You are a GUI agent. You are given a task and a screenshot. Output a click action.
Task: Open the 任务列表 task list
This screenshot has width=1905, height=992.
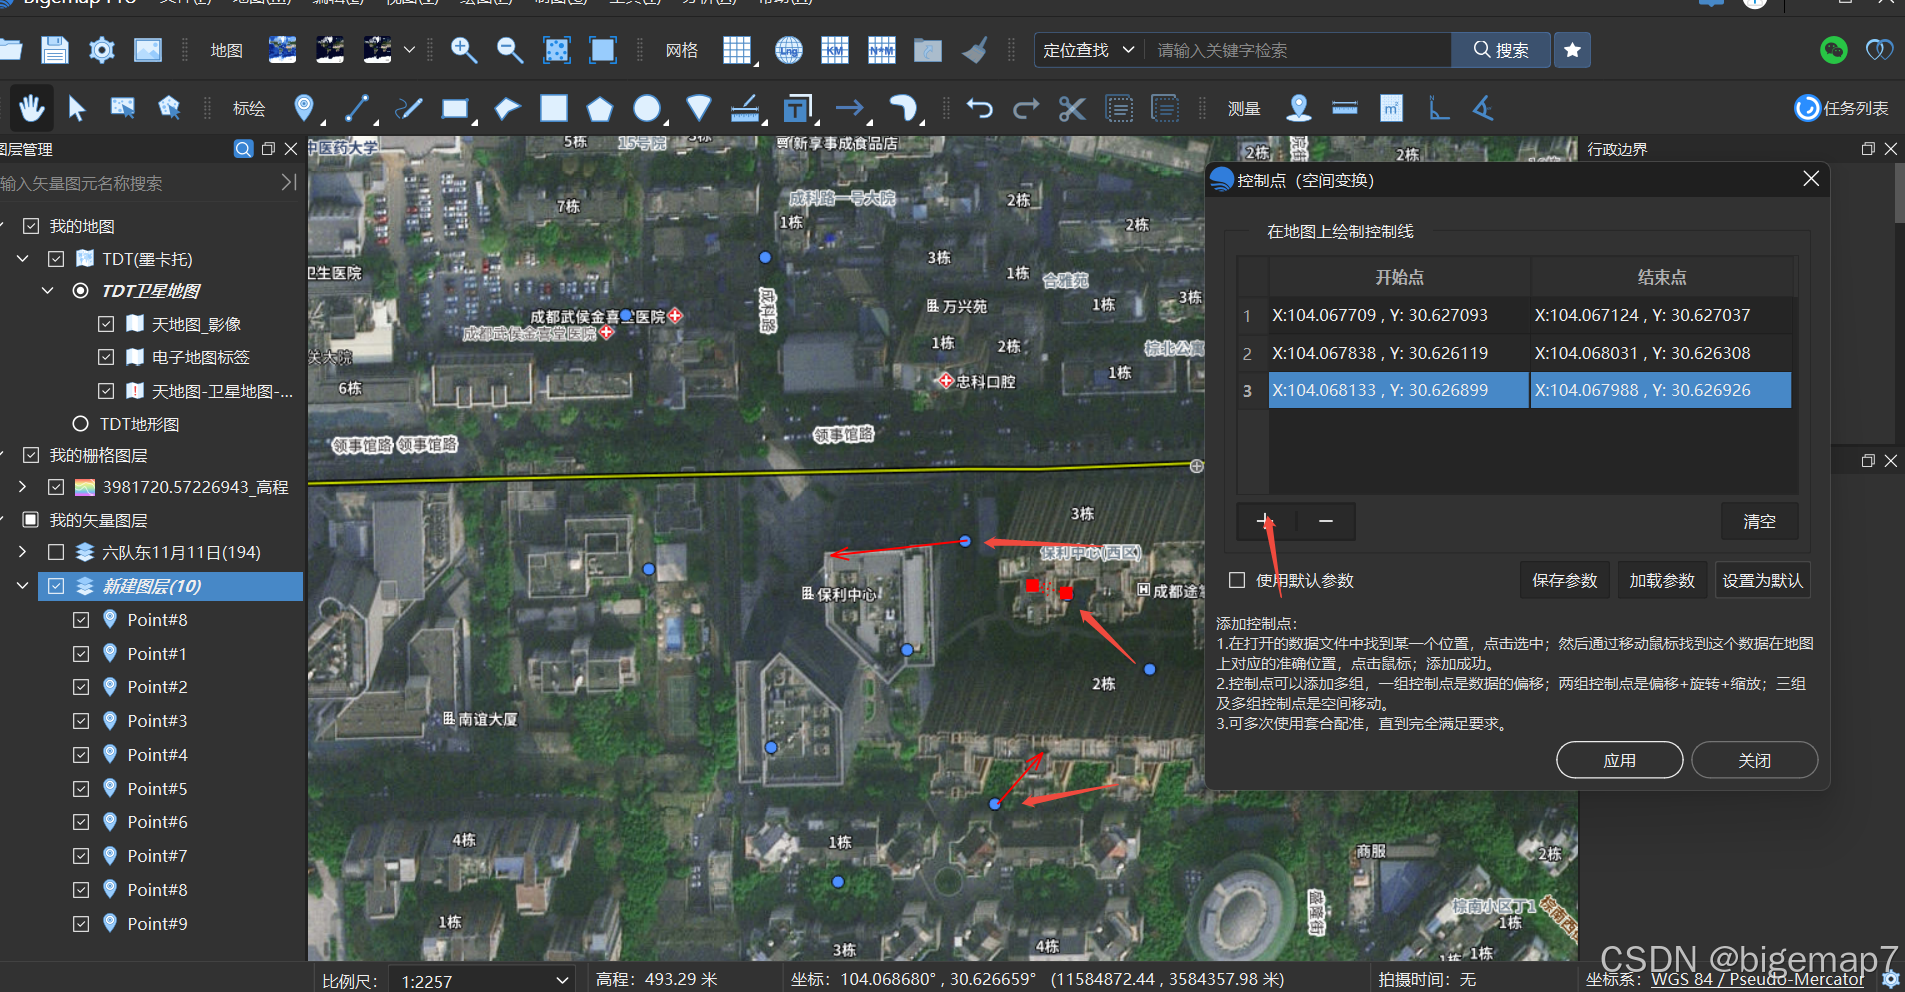(1842, 108)
